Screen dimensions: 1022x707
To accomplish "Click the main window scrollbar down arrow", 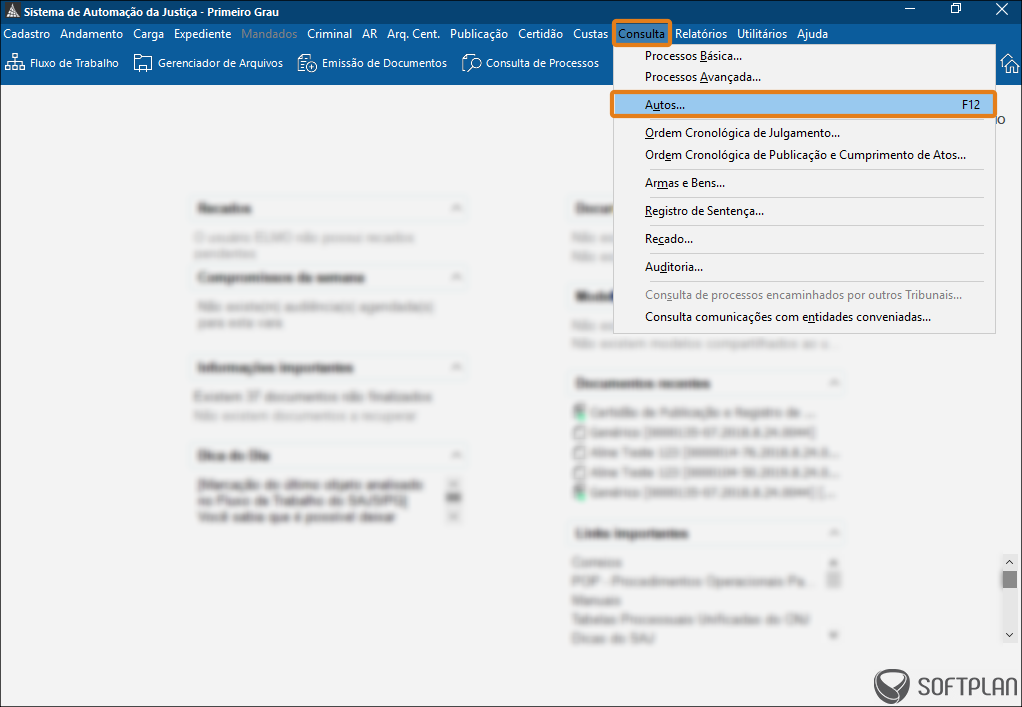I will point(1010,635).
